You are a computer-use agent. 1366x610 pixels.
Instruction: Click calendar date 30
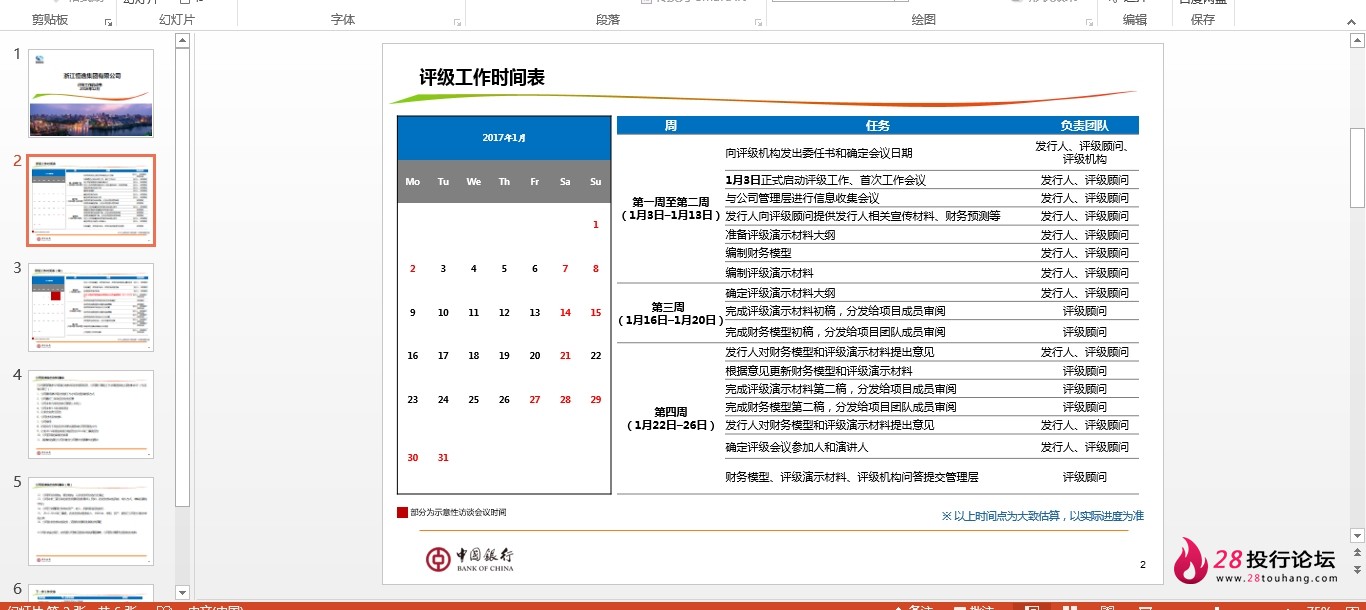(413, 458)
